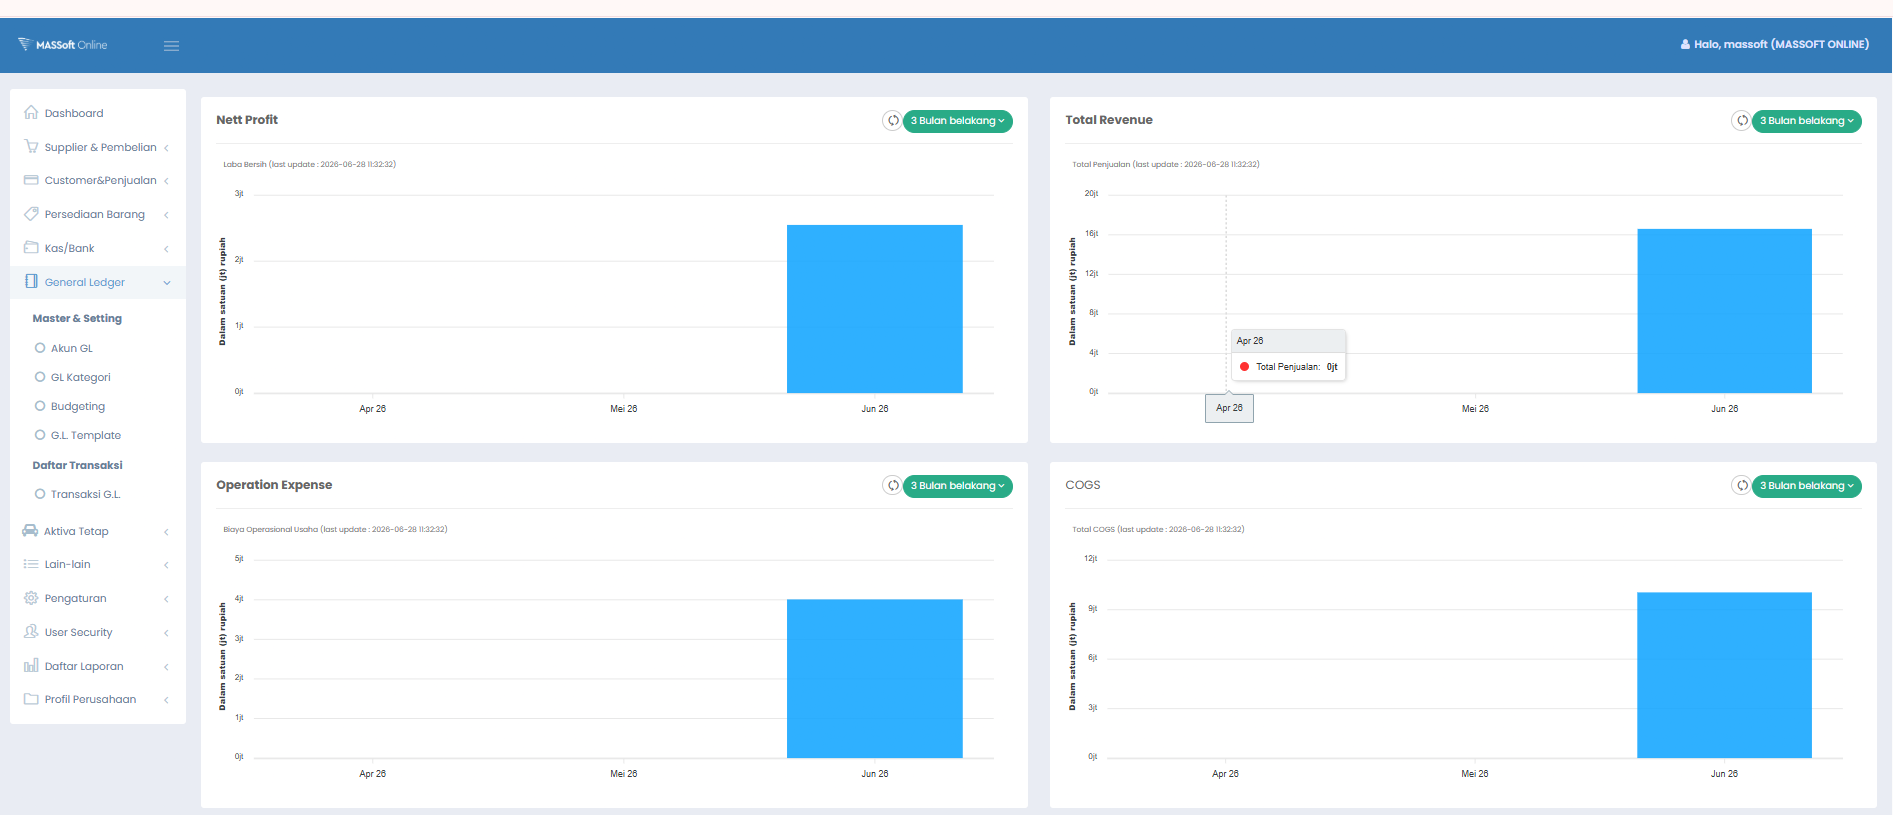Click the Customer&Penjualan card icon
This screenshot has width=1893, height=815.
pos(31,180)
